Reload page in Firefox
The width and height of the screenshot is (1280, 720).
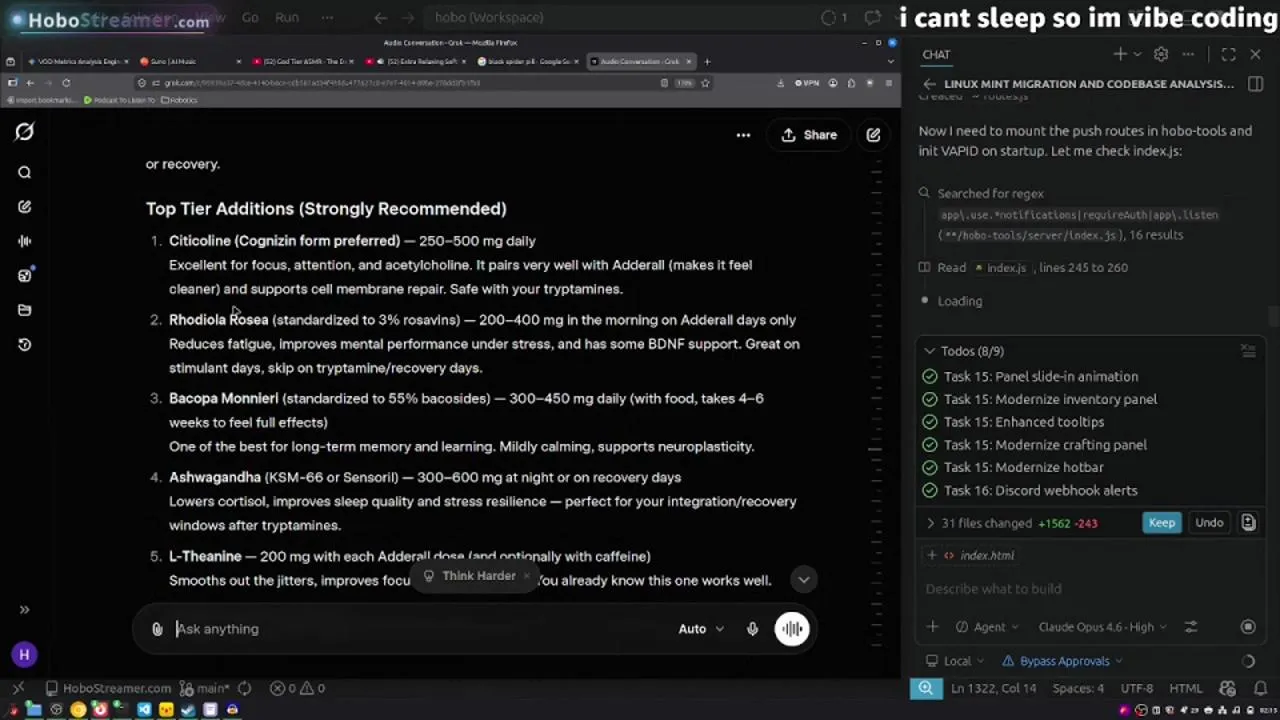tap(66, 83)
